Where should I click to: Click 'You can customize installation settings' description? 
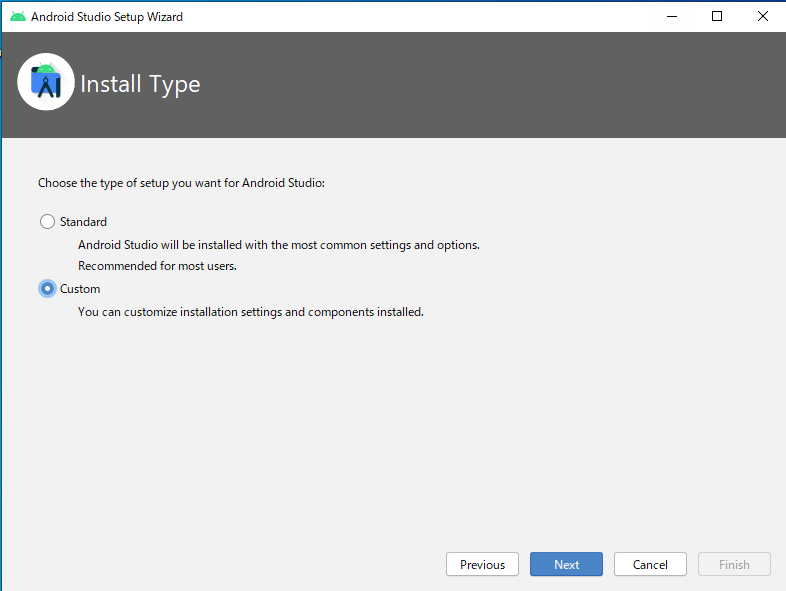click(x=251, y=312)
